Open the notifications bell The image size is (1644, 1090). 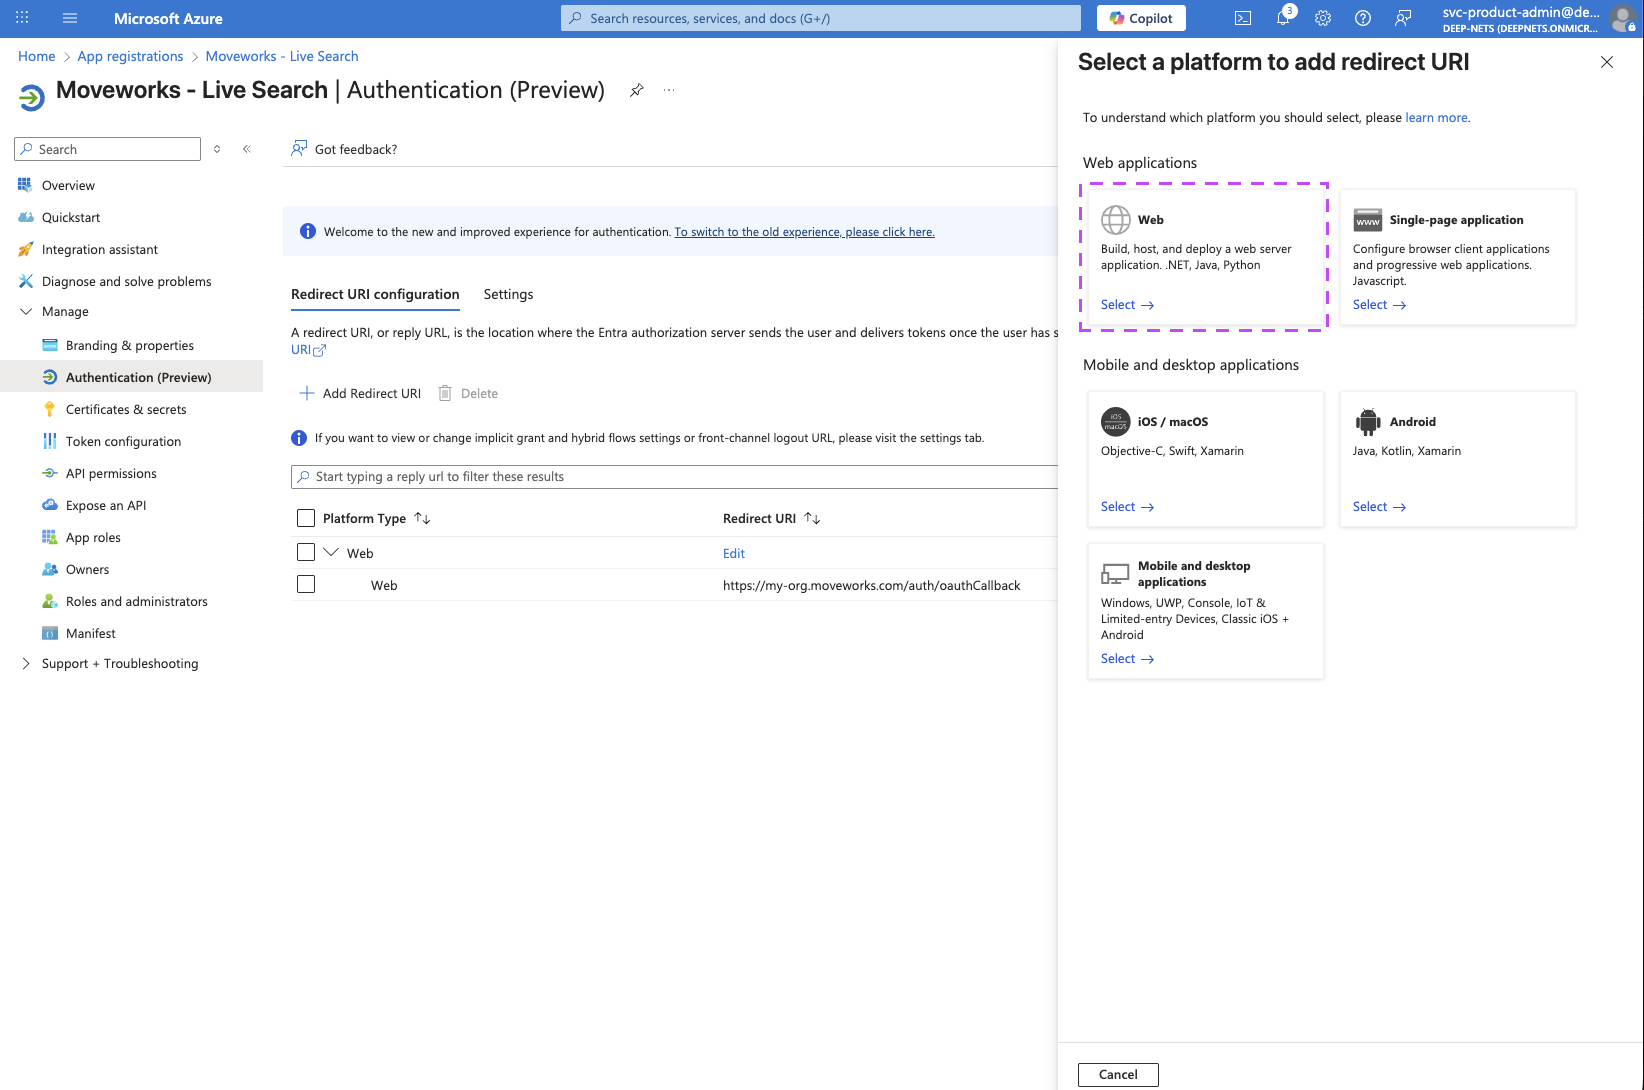pyautogui.click(x=1283, y=18)
